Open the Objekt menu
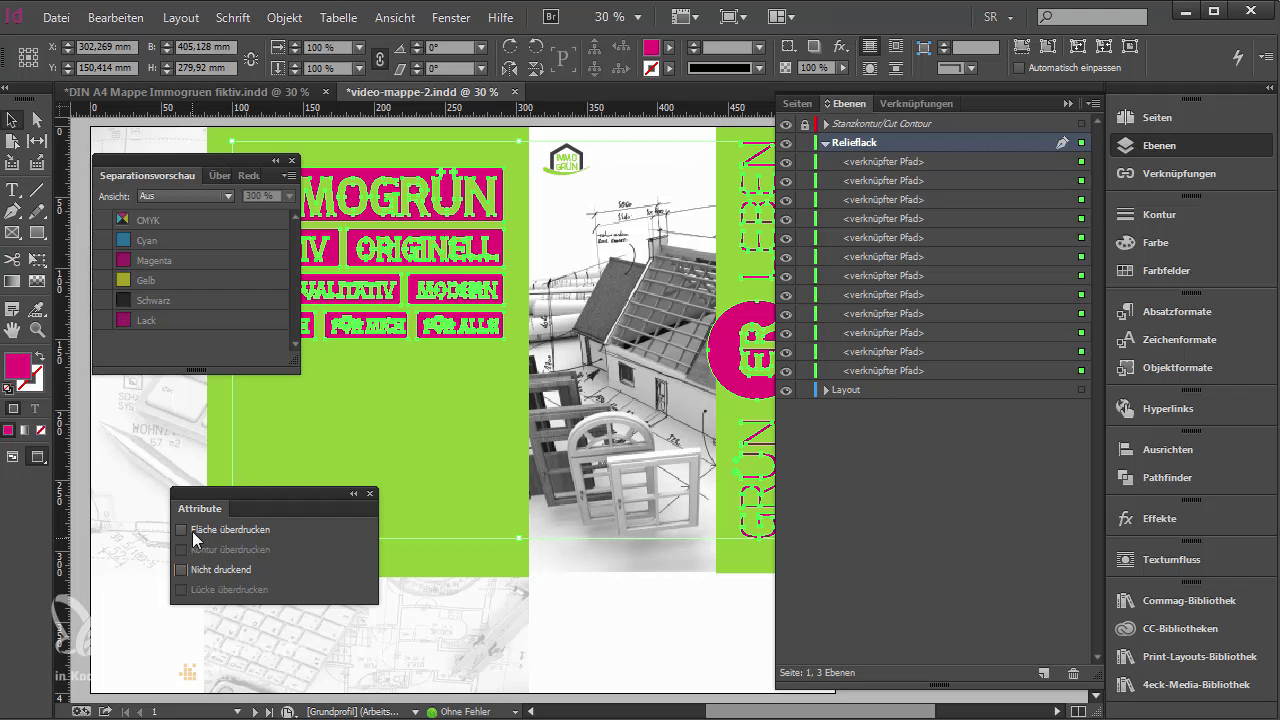Viewport: 1280px width, 720px height. click(285, 18)
